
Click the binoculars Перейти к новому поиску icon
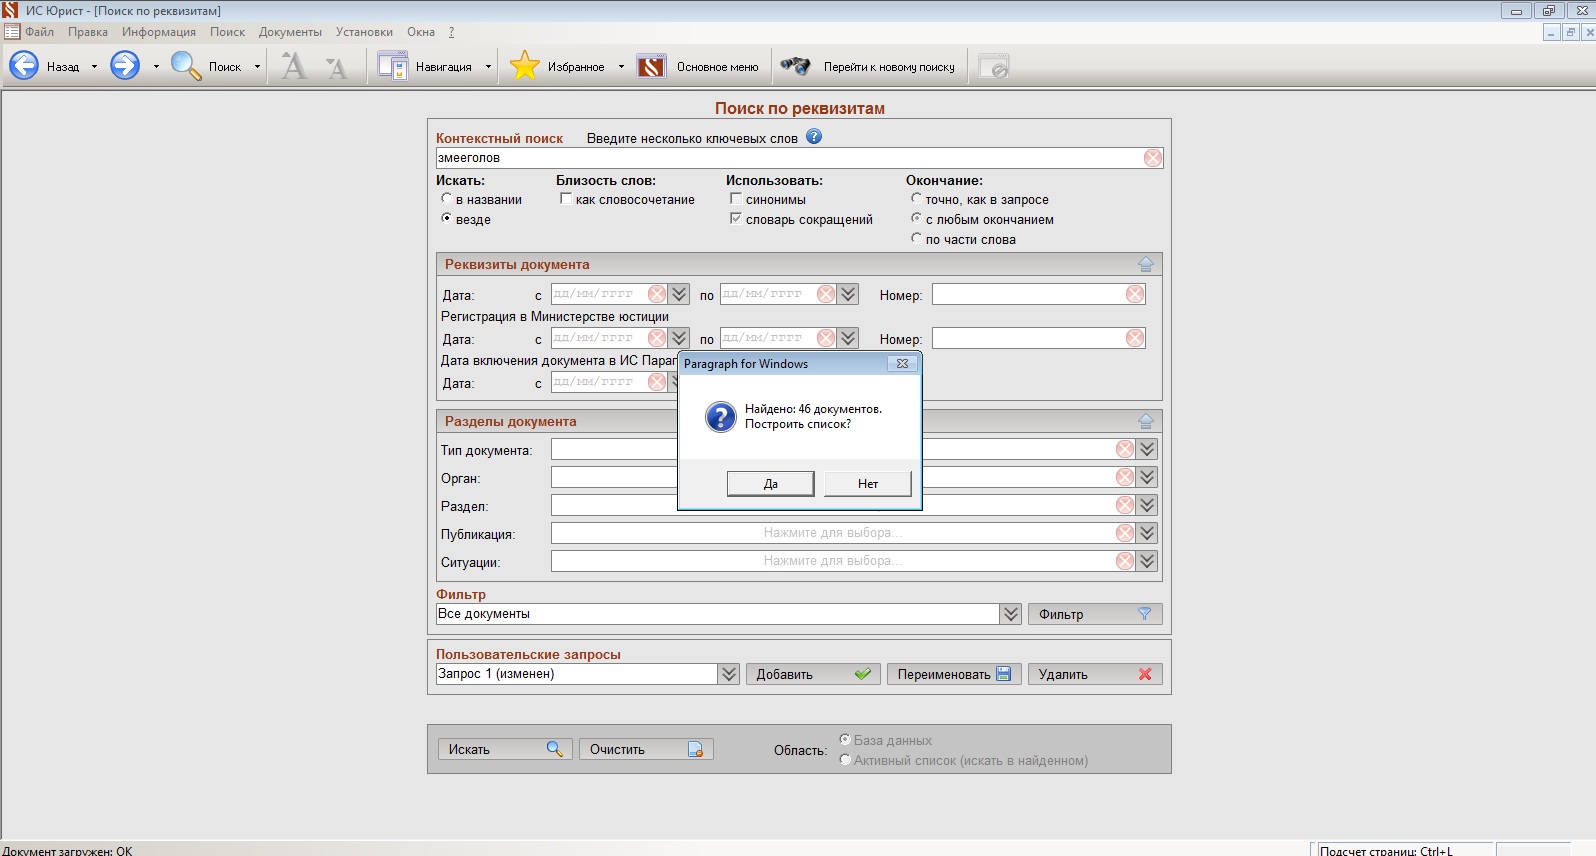point(796,67)
